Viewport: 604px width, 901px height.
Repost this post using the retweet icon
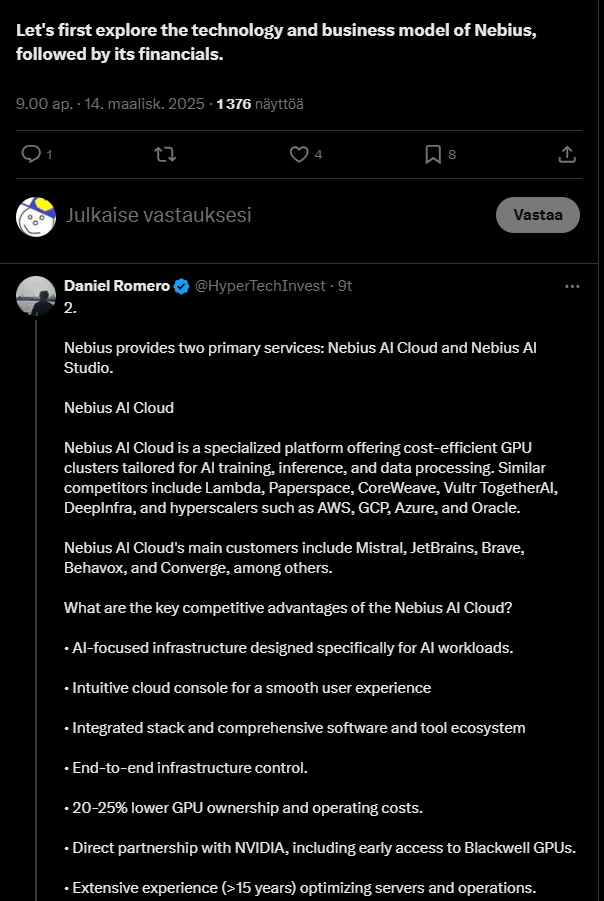(x=166, y=154)
